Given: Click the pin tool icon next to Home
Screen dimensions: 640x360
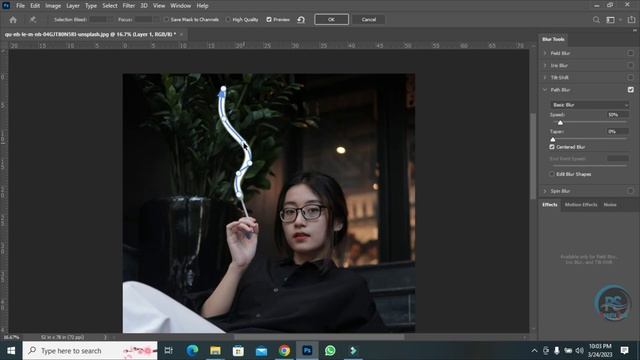Looking at the screenshot, I should 33,20.
